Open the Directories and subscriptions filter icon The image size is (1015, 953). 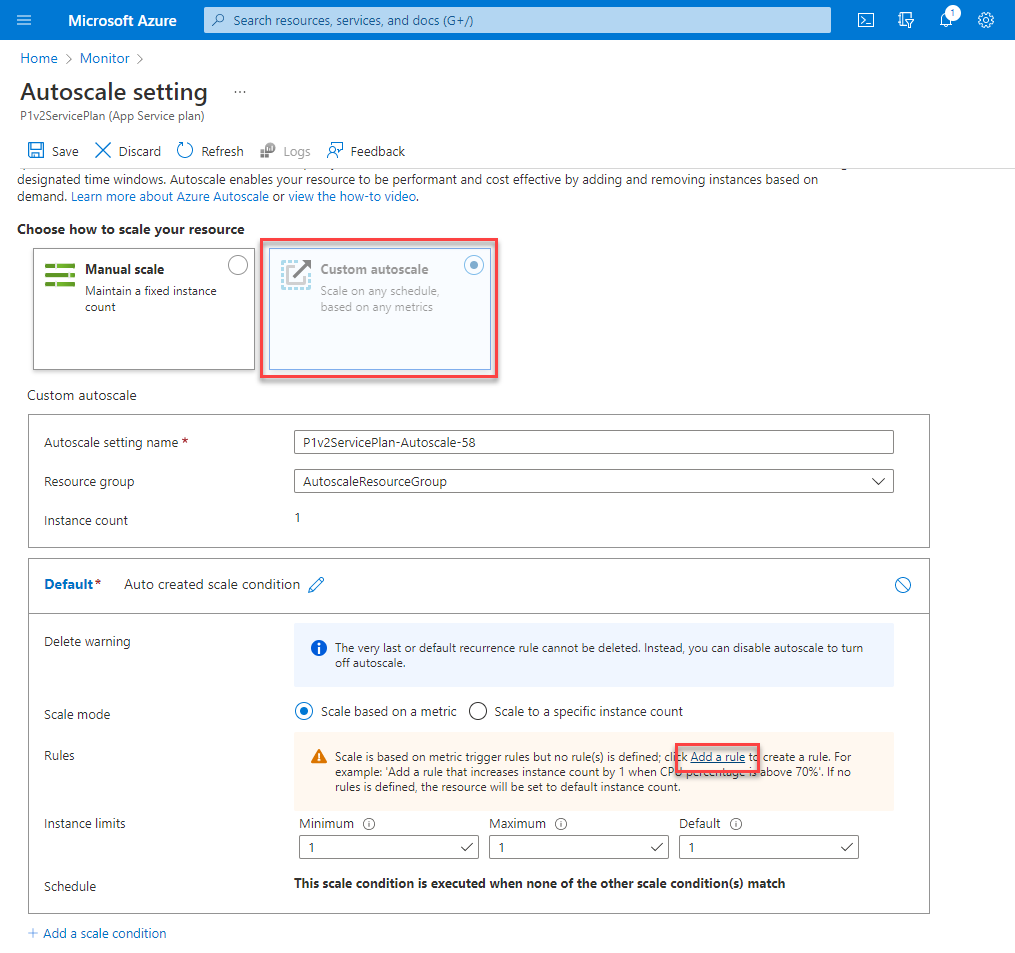[907, 20]
